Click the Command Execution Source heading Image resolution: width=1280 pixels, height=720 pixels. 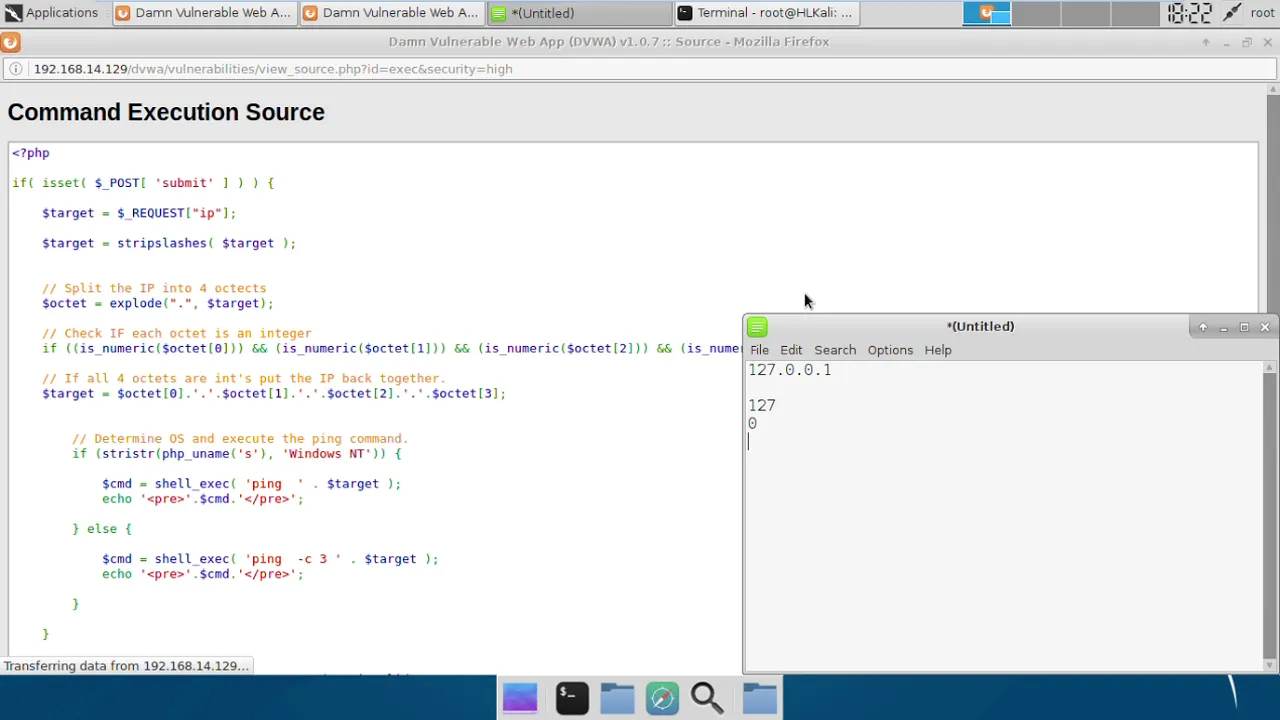click(166, 112)
